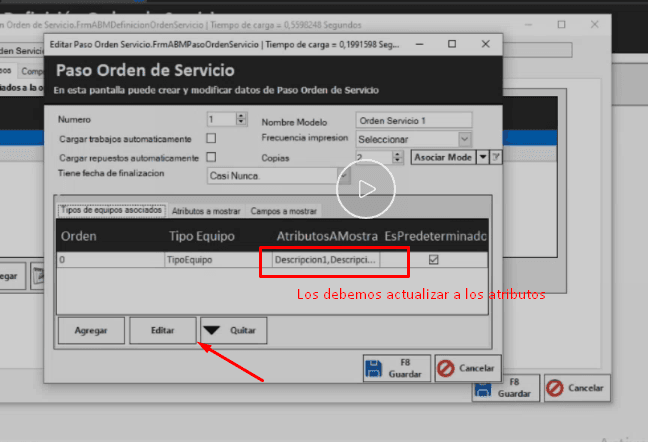Click Cancelar button in the front dialog
This screenshot has height=442, width=648.
tap(464, 368)
